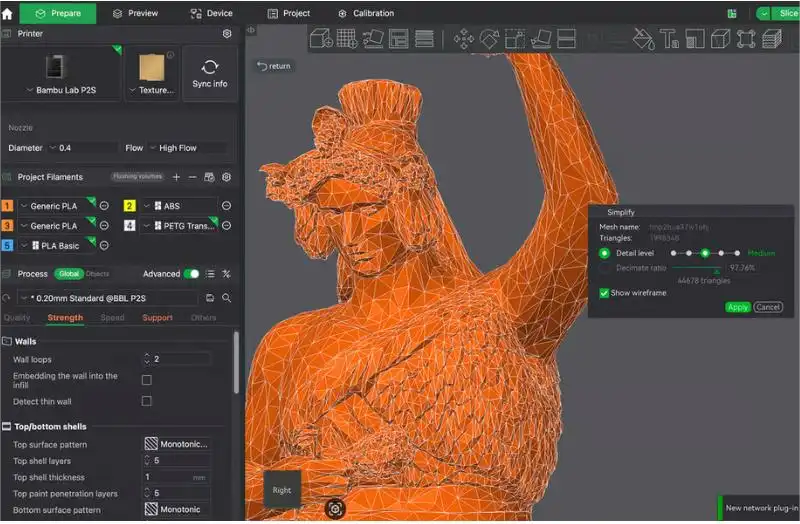The image size is (800, 524).
Task: Click settings list icon beside Advanced toggle
Action: tap(210, 274)
